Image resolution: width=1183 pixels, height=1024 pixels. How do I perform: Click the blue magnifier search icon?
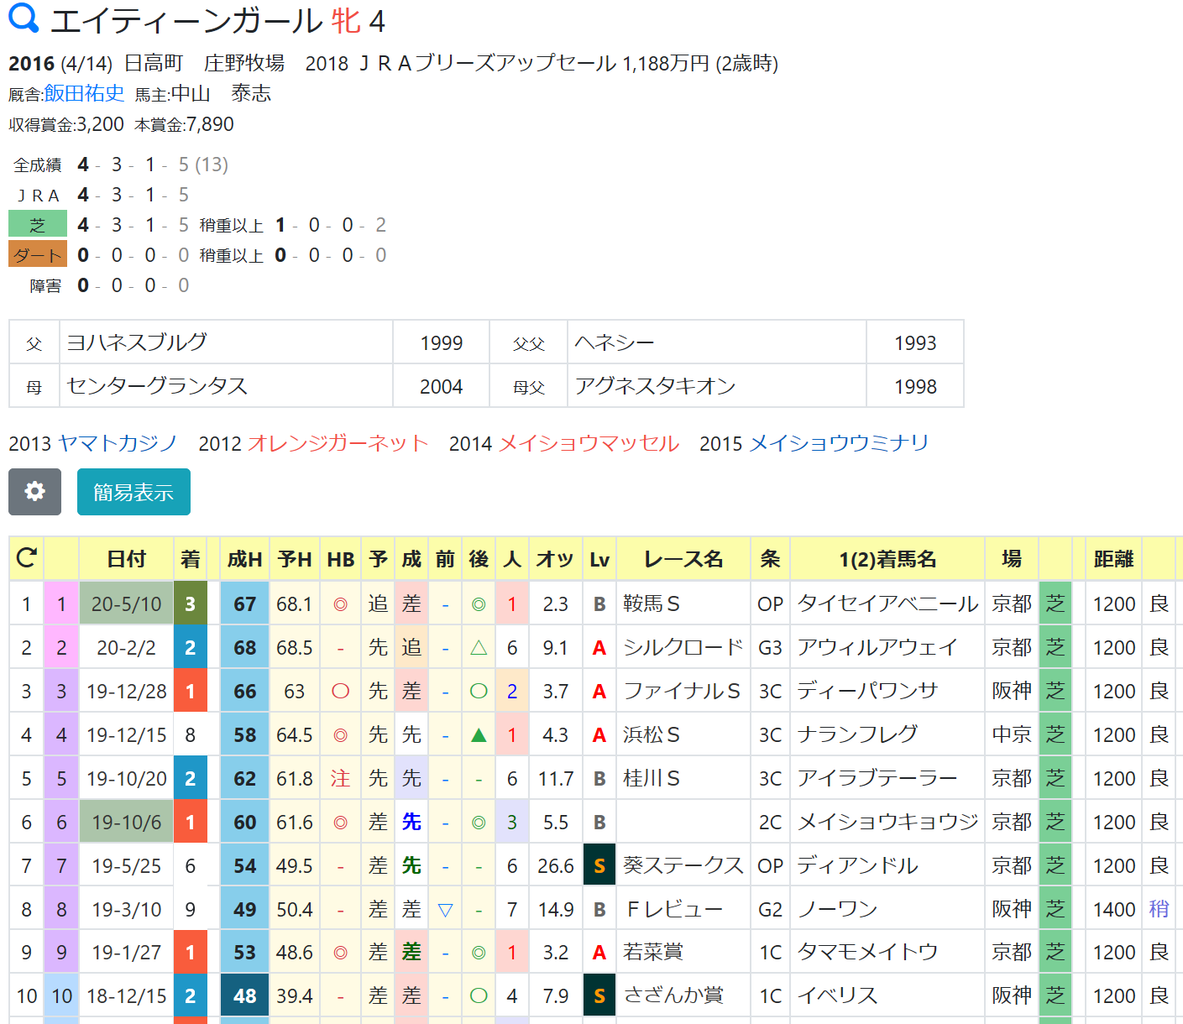tap(23, 18)
